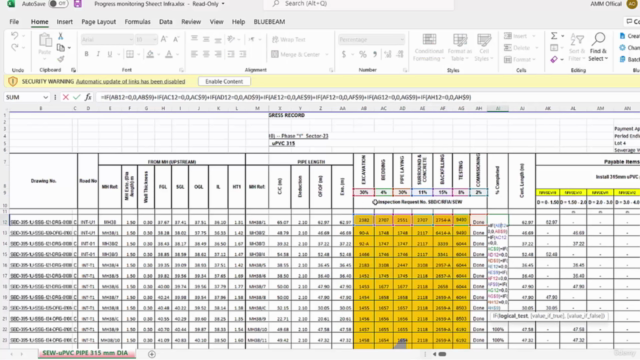Click the Font Color letter A

point(169,54)
